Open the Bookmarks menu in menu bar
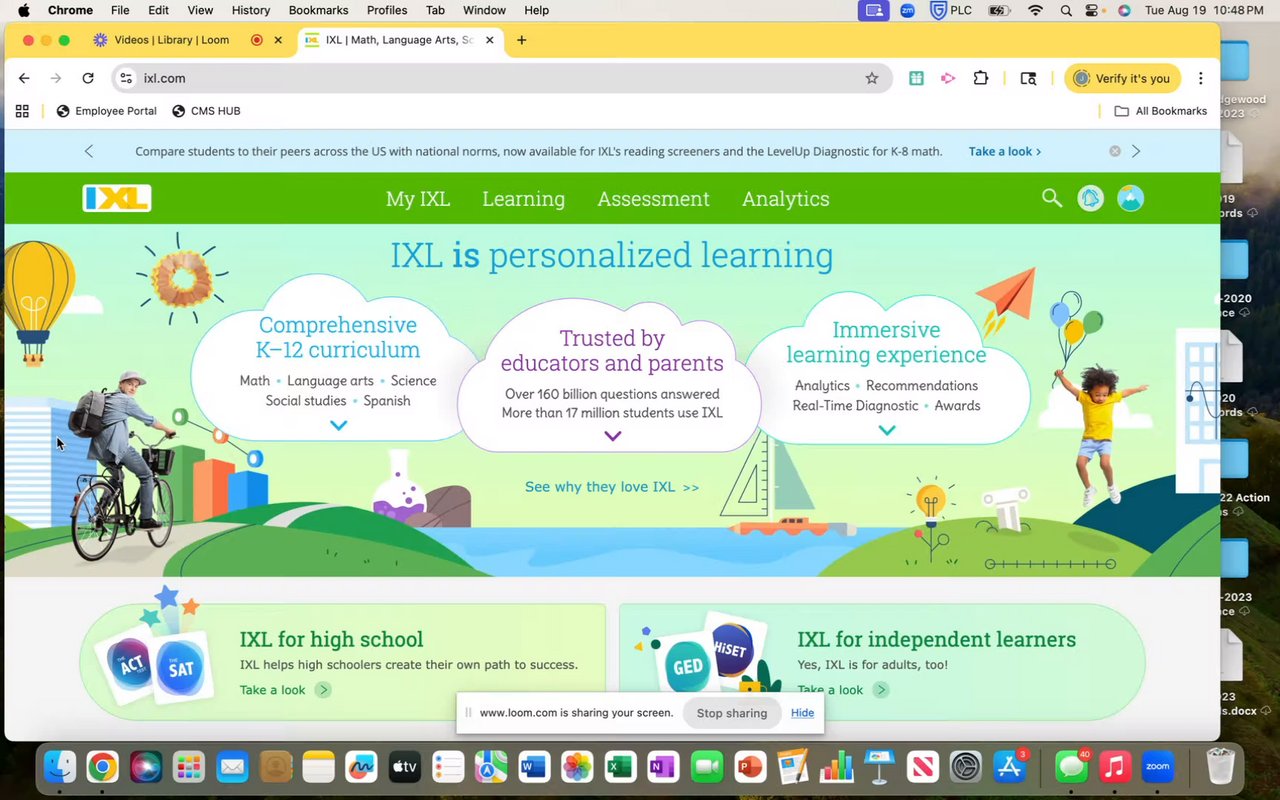This screenshot has height=800, width=1280. (318, 10)
